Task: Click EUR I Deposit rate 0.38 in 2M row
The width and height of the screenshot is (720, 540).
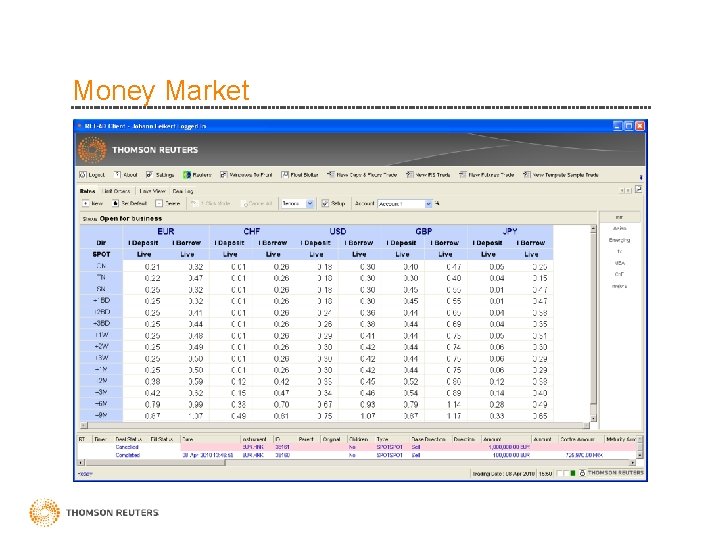Action: pos(152,382)
